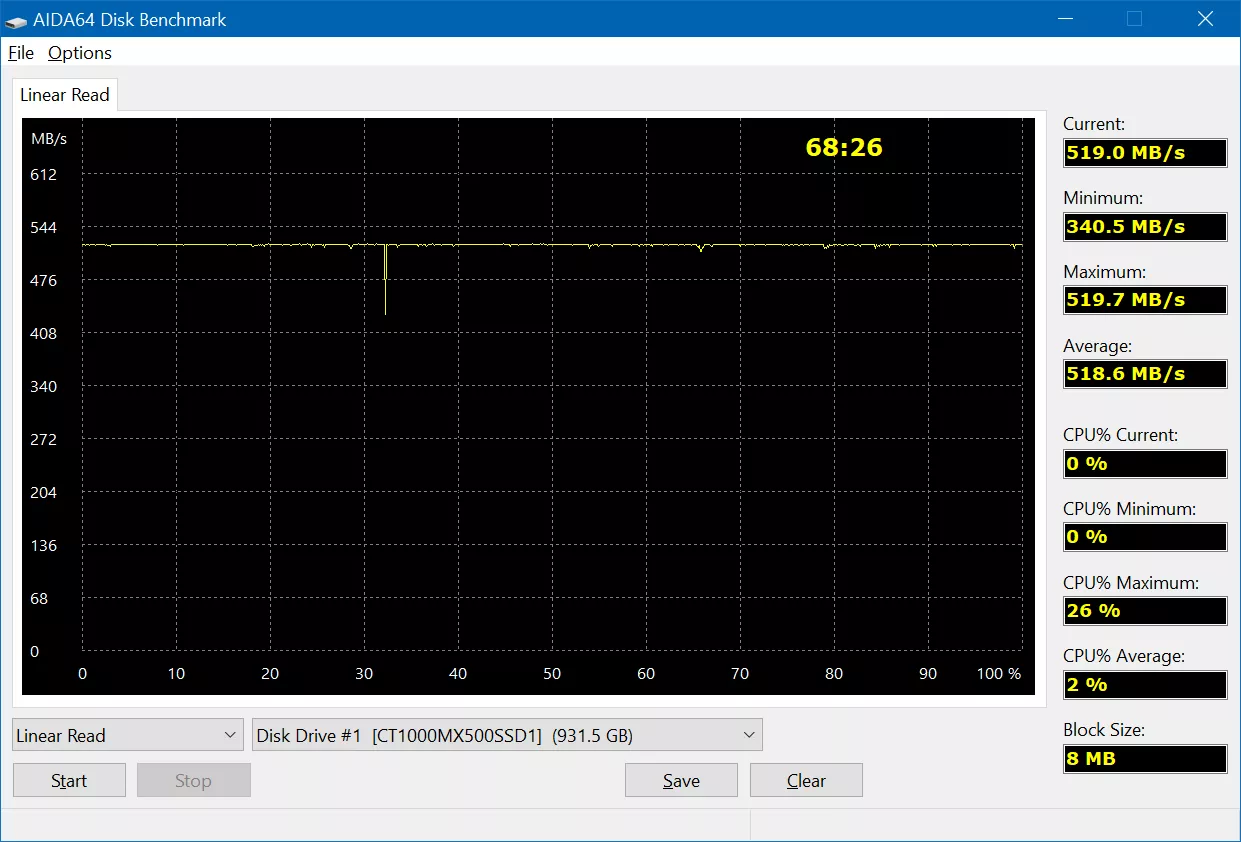Viewport: 1241px width, 842px height.
Task: Start the disk benchmark
Action: [x=69, y=780]
